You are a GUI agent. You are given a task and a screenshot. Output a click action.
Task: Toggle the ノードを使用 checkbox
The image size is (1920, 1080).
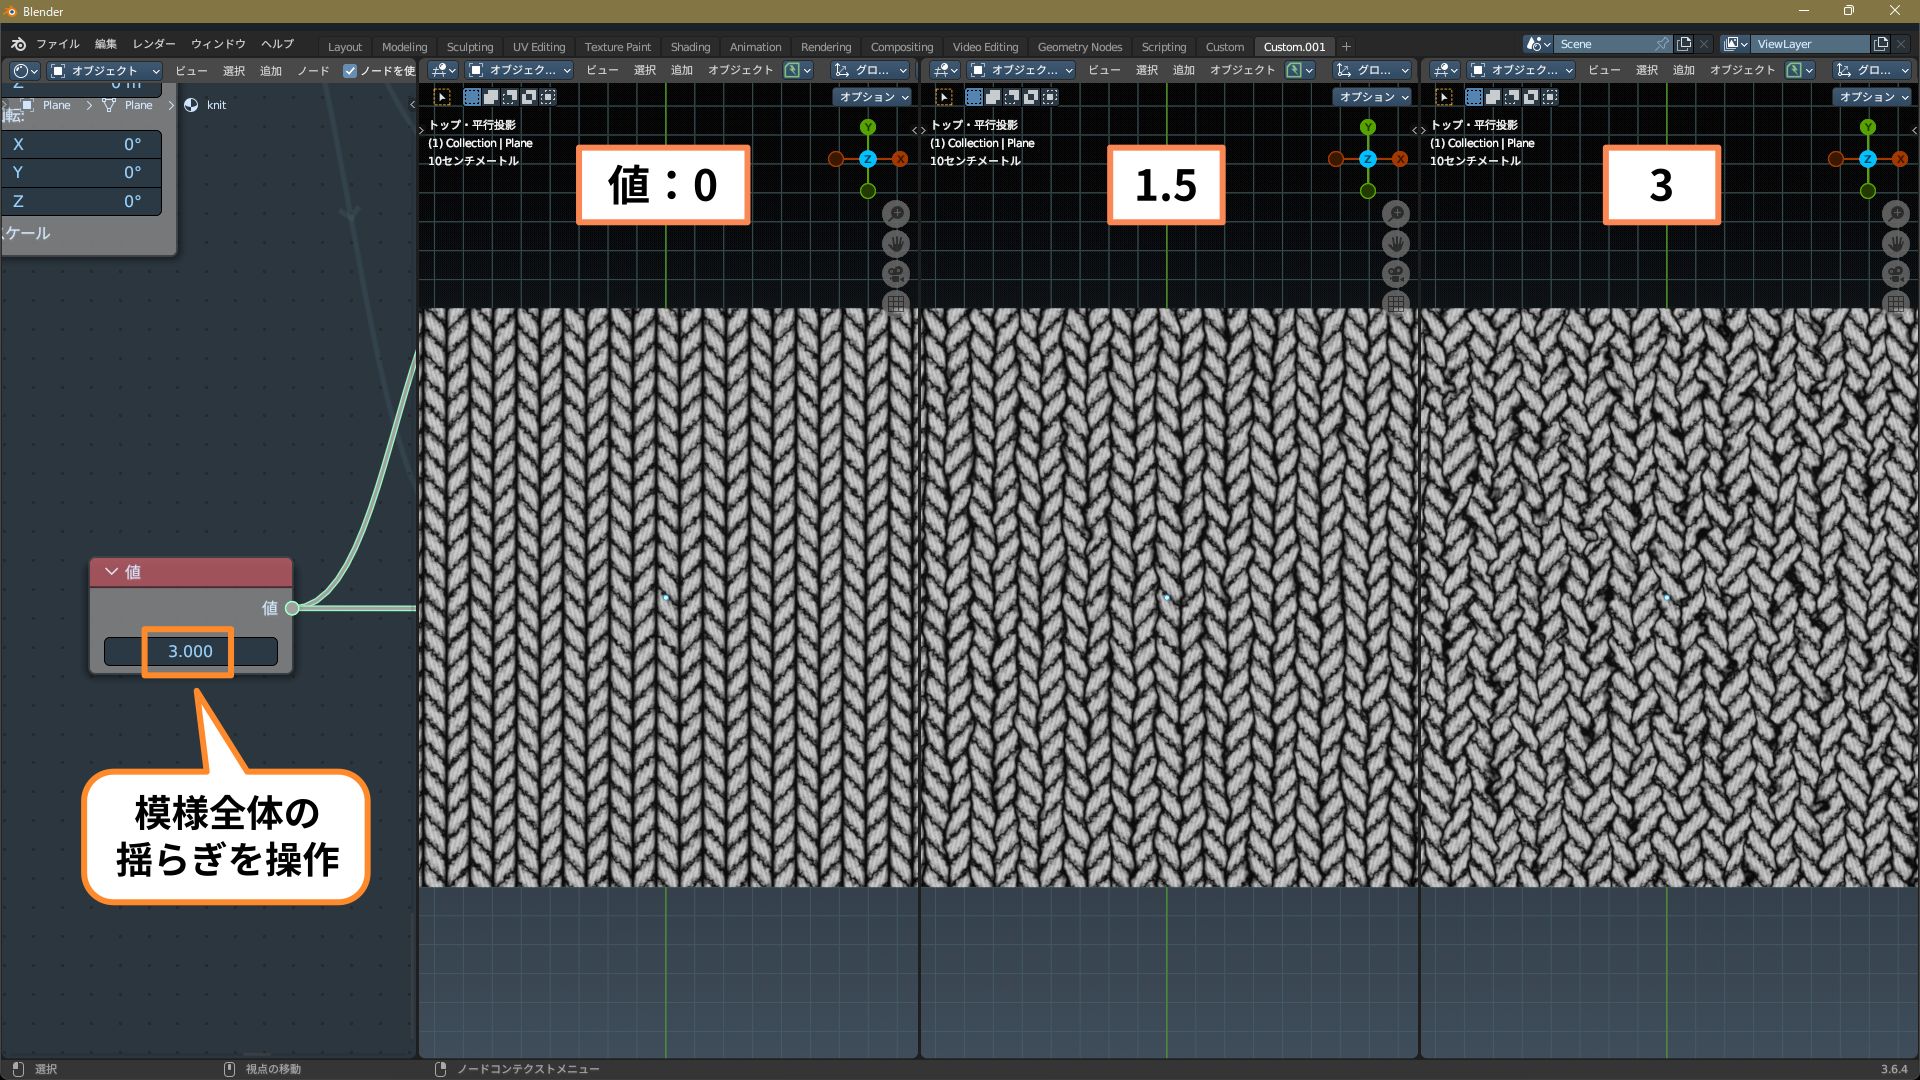click(x=350, y=71)
